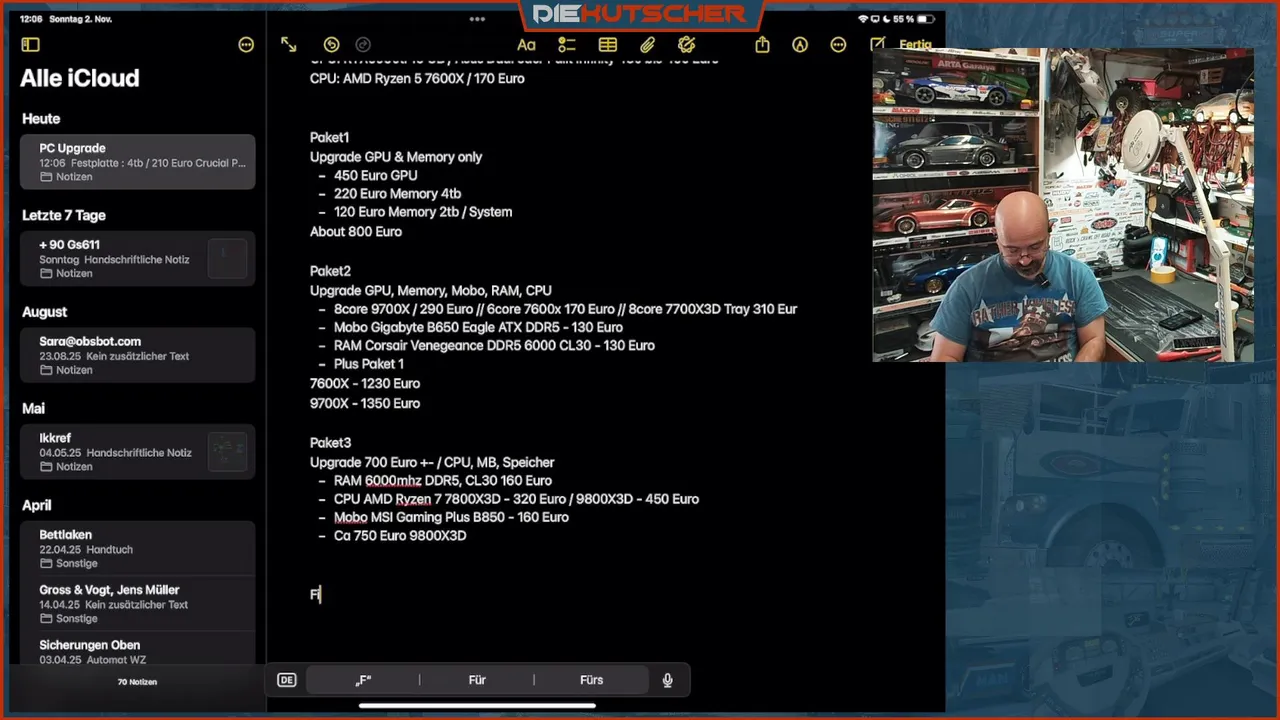Tap the + 90 Gs611 note thumbnail
This screenshot has width=1280, height=720.
point(228,259)
